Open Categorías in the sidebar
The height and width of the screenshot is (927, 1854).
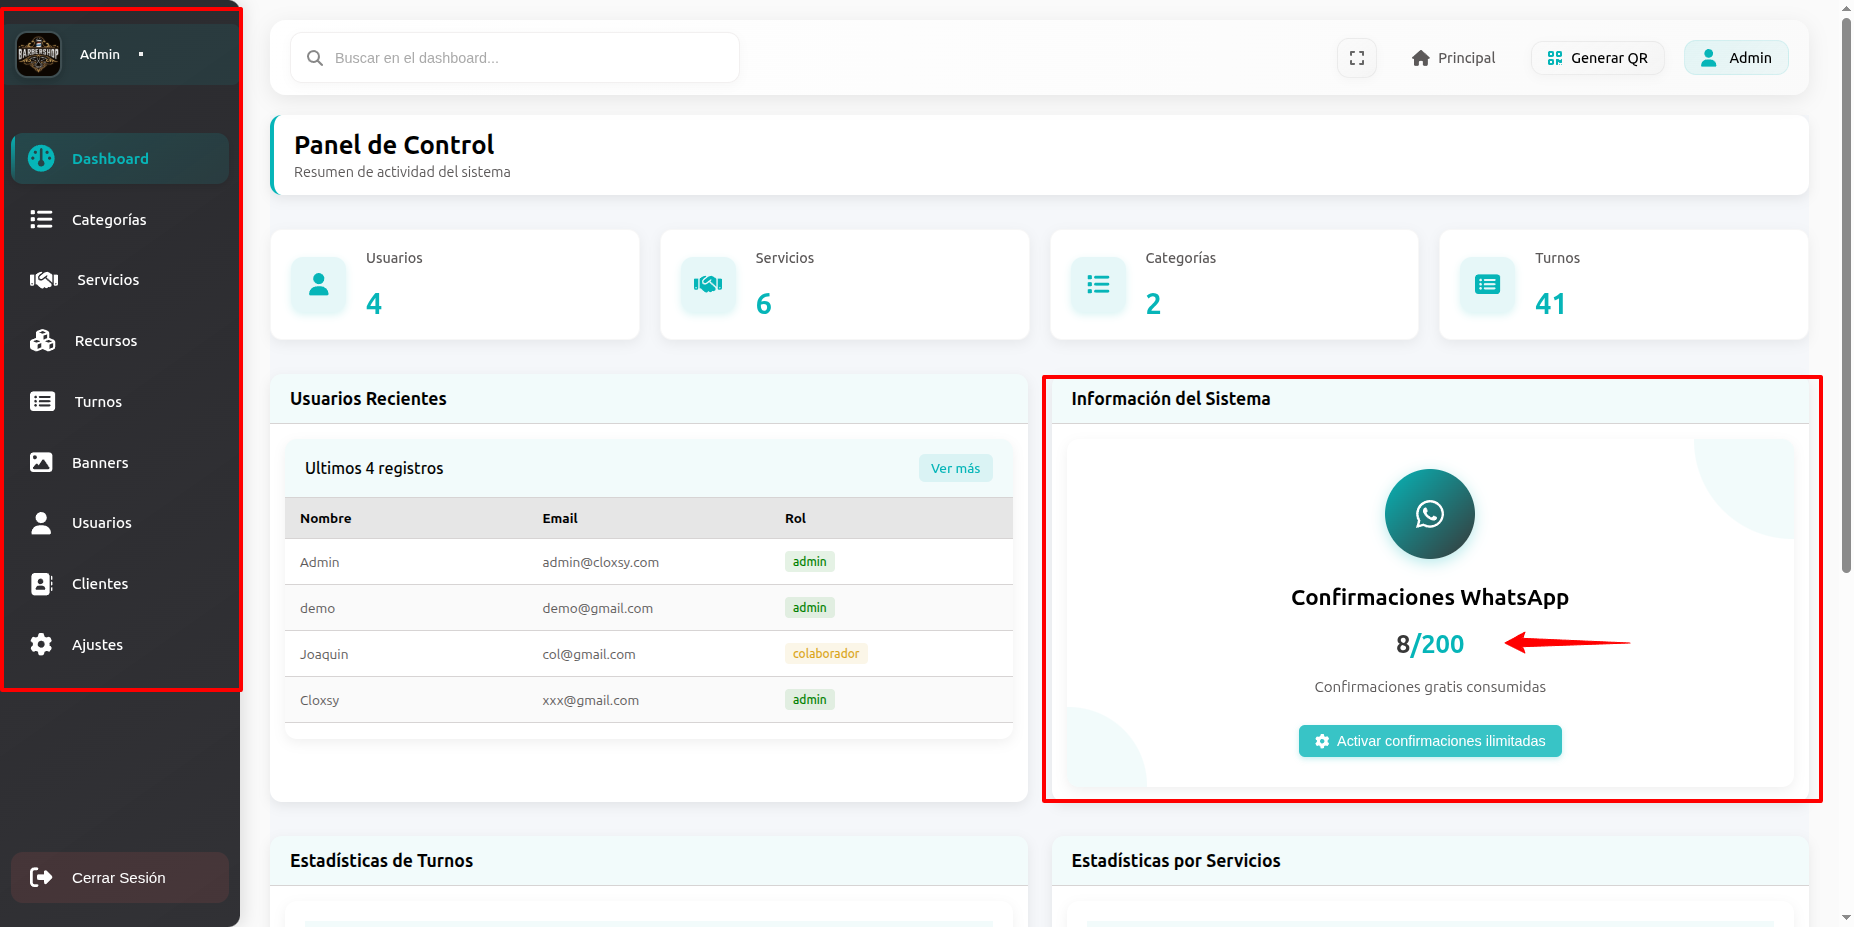109,220
